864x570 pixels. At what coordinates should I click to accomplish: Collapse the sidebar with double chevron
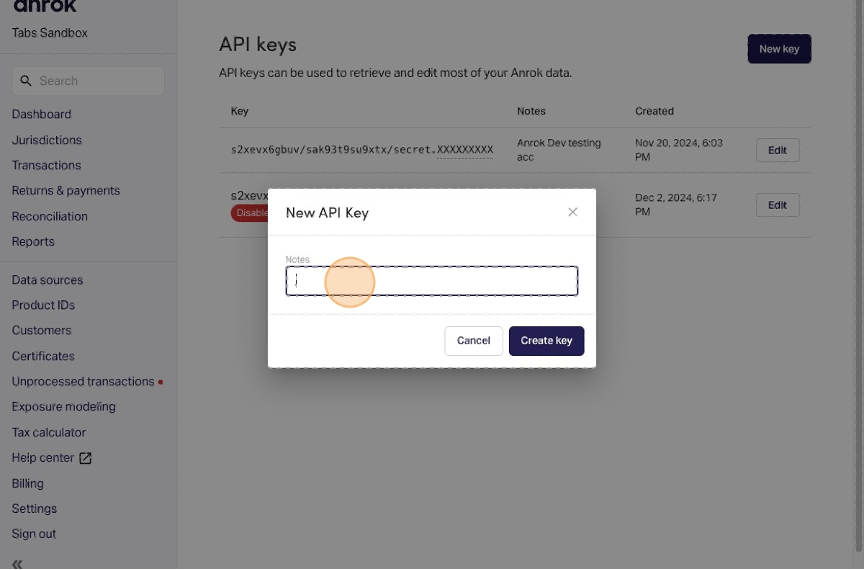(x=17, y=563)
